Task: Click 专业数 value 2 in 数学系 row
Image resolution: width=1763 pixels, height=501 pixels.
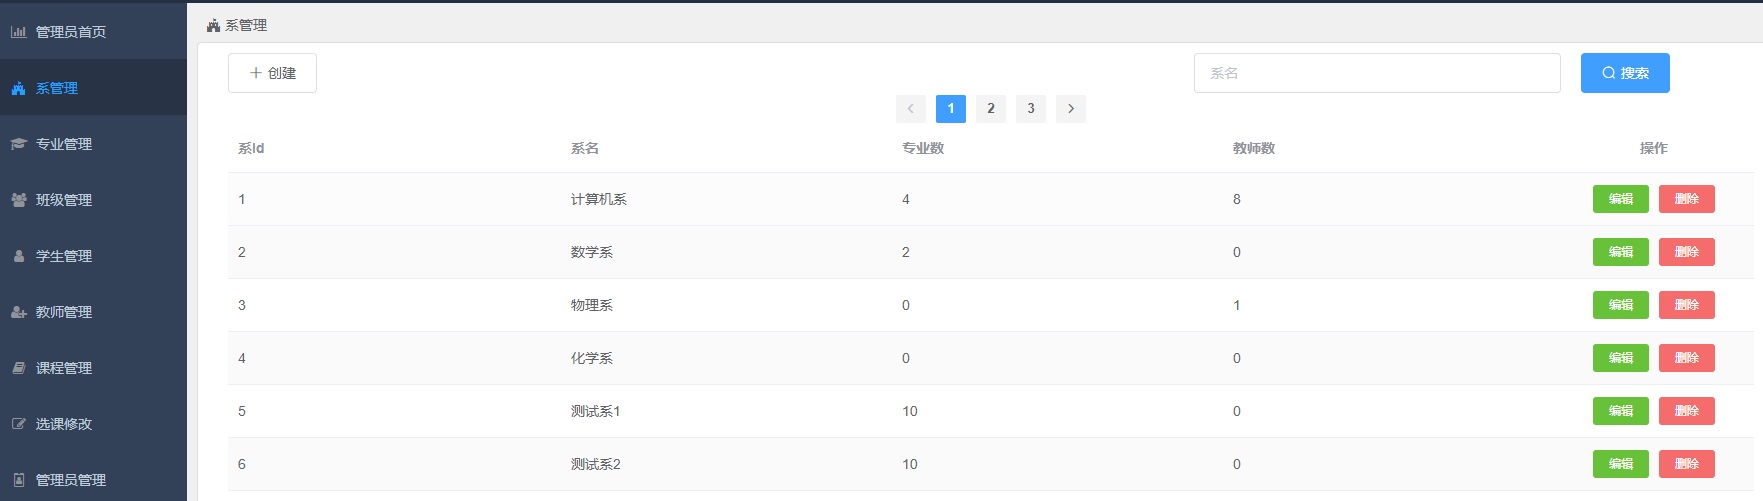Action: 906,252
